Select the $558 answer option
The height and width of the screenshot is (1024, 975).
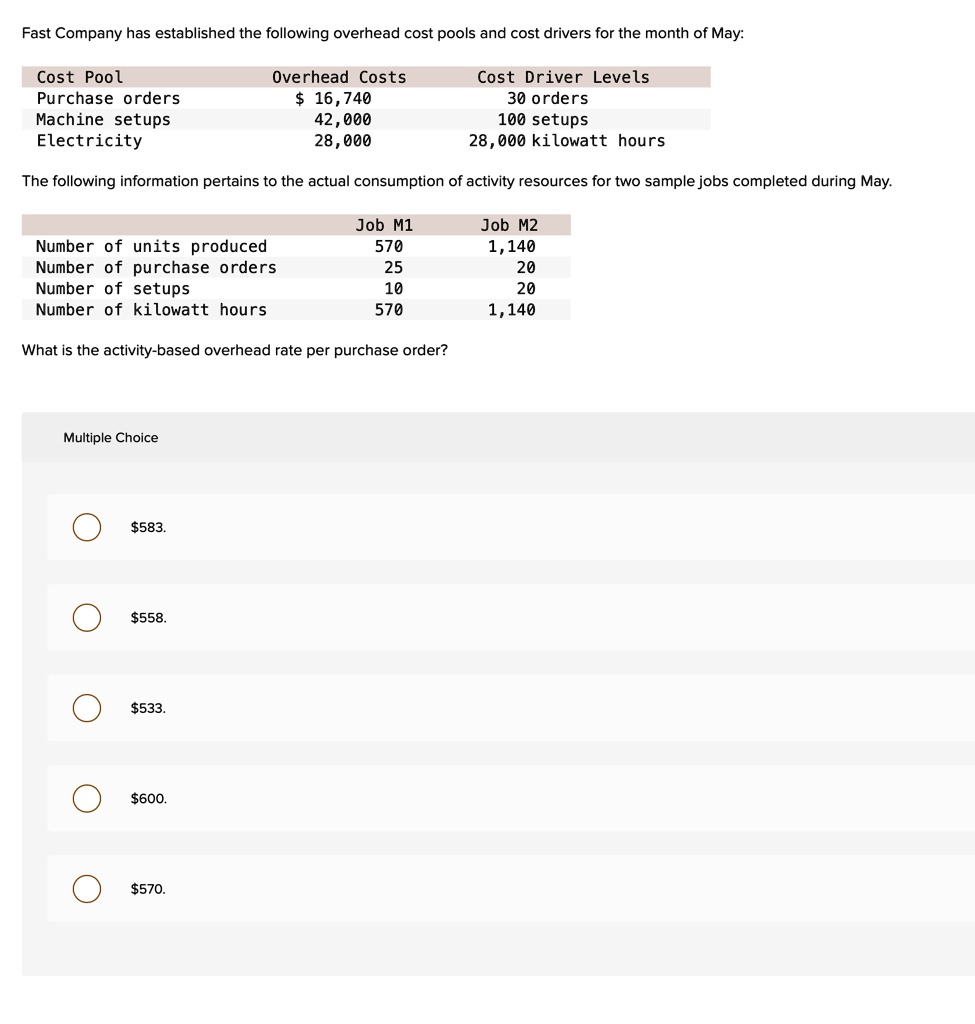click(x=86, y=618)
